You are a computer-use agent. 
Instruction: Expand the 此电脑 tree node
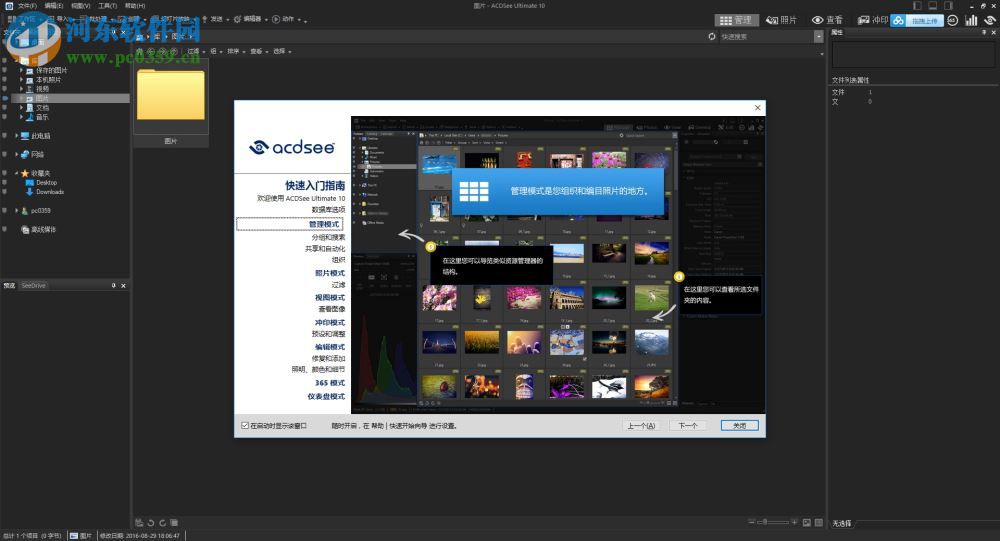(x=17, y=136)
